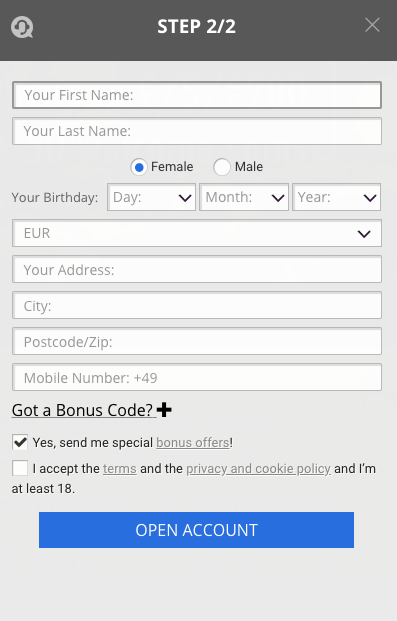Focus the Your Last Name field
The image size is (397, 621).
197,131
